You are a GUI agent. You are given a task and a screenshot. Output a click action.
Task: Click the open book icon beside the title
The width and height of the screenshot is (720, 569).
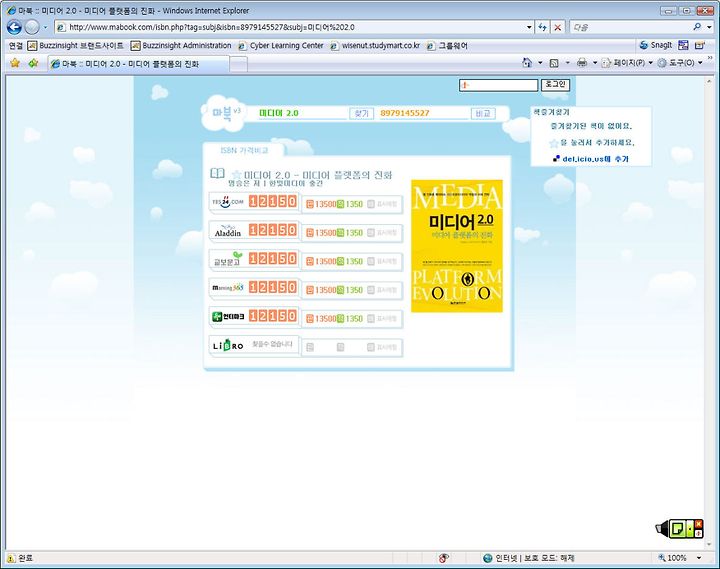[x=217, y=173]
